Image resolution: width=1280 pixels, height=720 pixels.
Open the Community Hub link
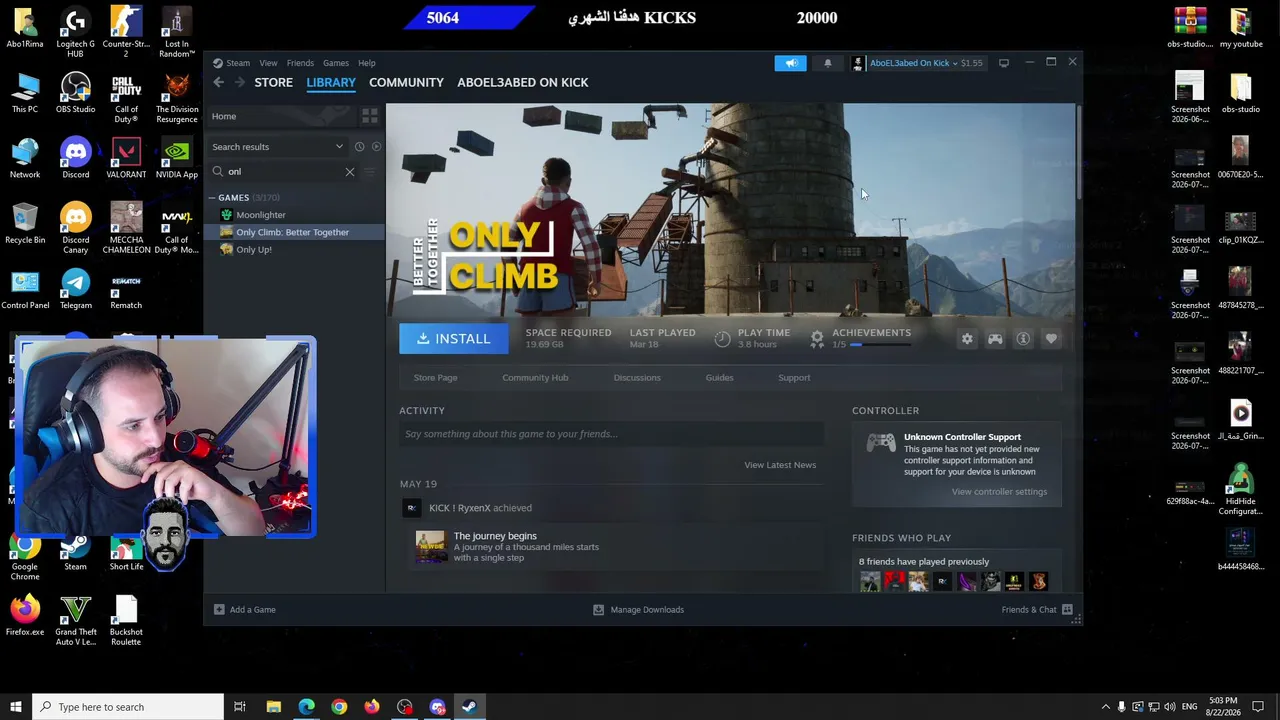pos(535,378)
